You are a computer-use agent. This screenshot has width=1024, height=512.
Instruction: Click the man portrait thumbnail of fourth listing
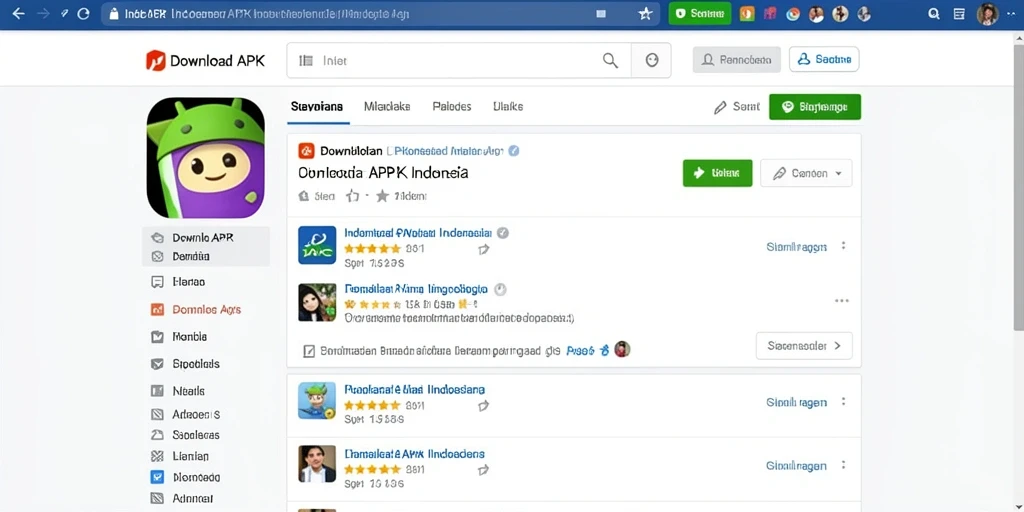pos(317,464)
